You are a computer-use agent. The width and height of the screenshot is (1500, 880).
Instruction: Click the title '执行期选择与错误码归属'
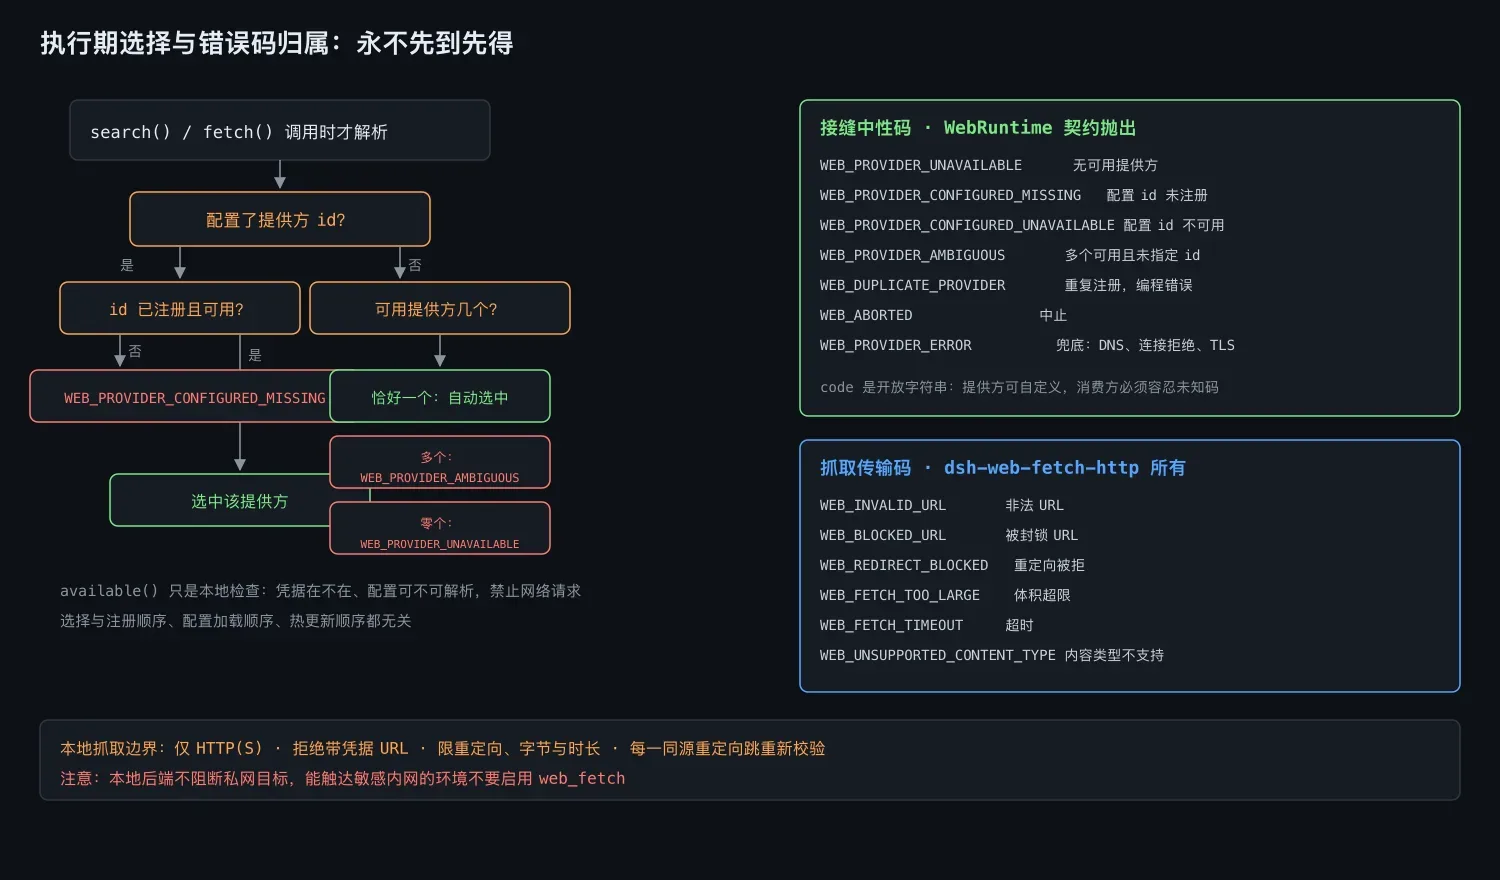coord(185,43)
